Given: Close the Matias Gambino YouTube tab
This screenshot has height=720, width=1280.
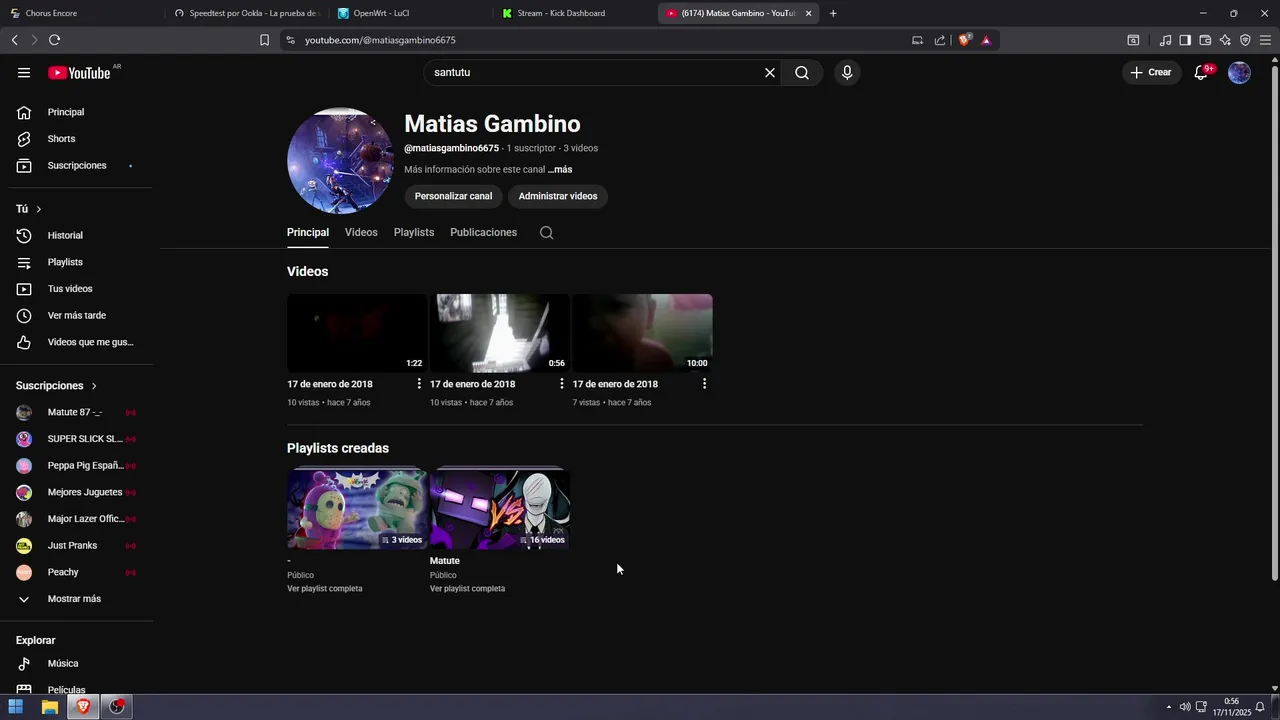Looking at the screenshot, I should coord(808,13).
